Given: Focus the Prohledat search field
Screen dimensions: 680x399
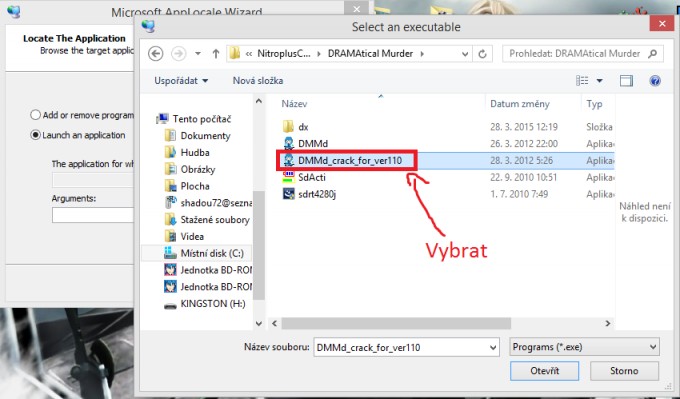Looking at the screenshot, I should click(583, 54).
